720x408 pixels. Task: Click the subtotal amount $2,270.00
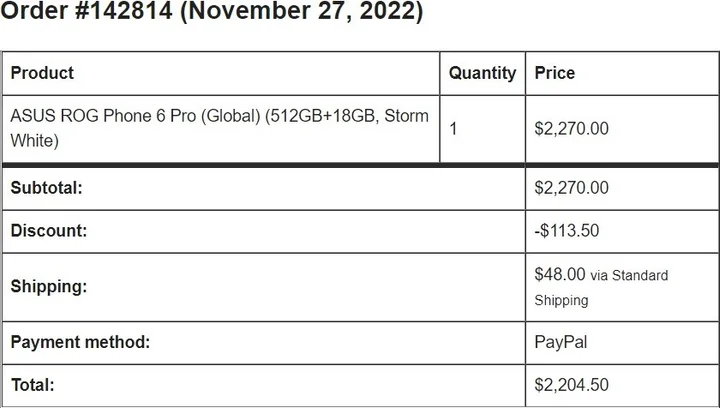point(572,187)
